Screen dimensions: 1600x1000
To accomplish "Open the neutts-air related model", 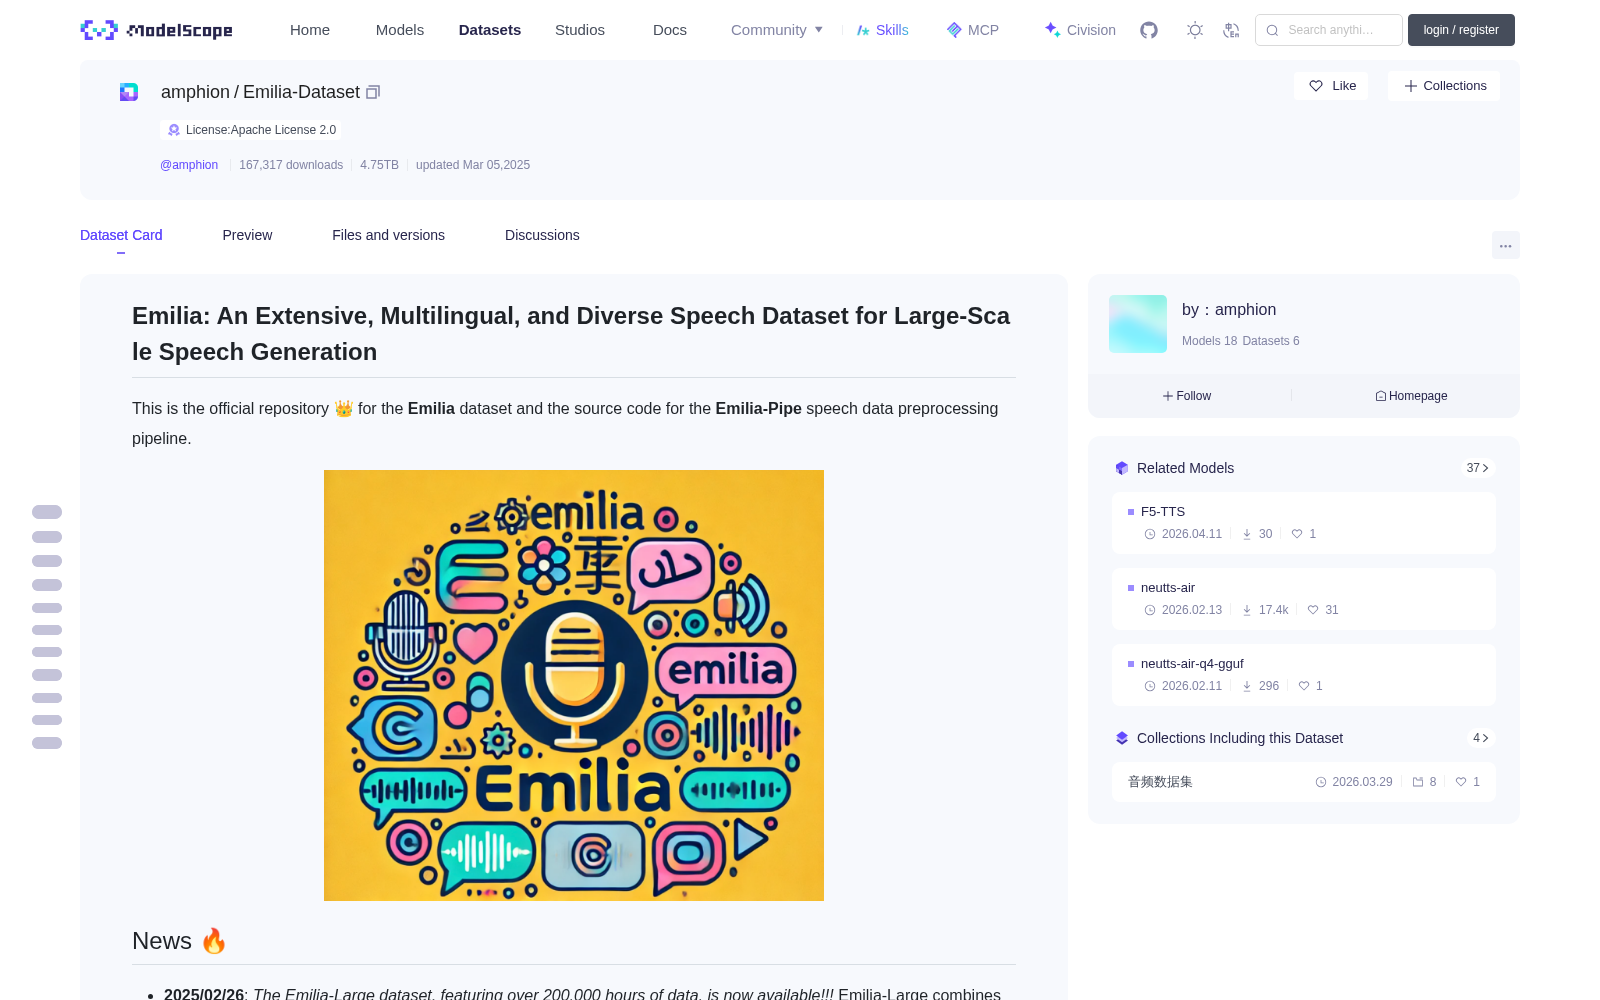I will (x=1304, y=599).
